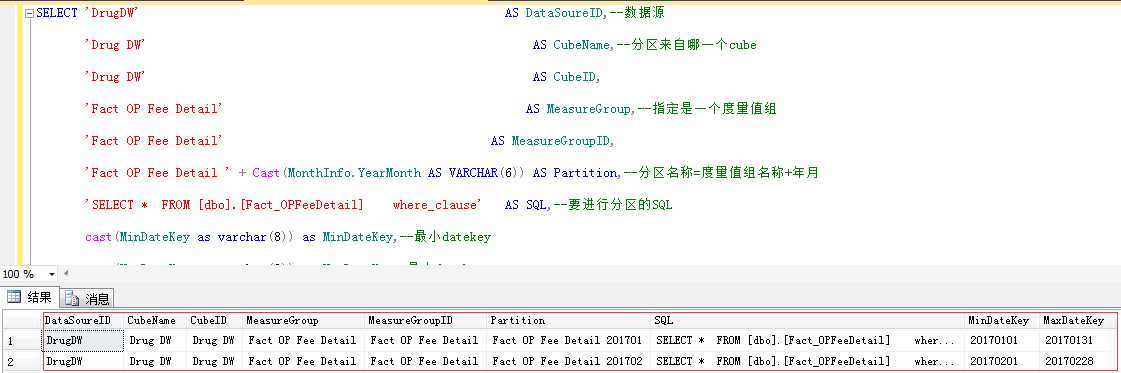The height and width of the screenshot is (373, 1121).
Task: Select row header number 2
Action: [x=22, y=362]
